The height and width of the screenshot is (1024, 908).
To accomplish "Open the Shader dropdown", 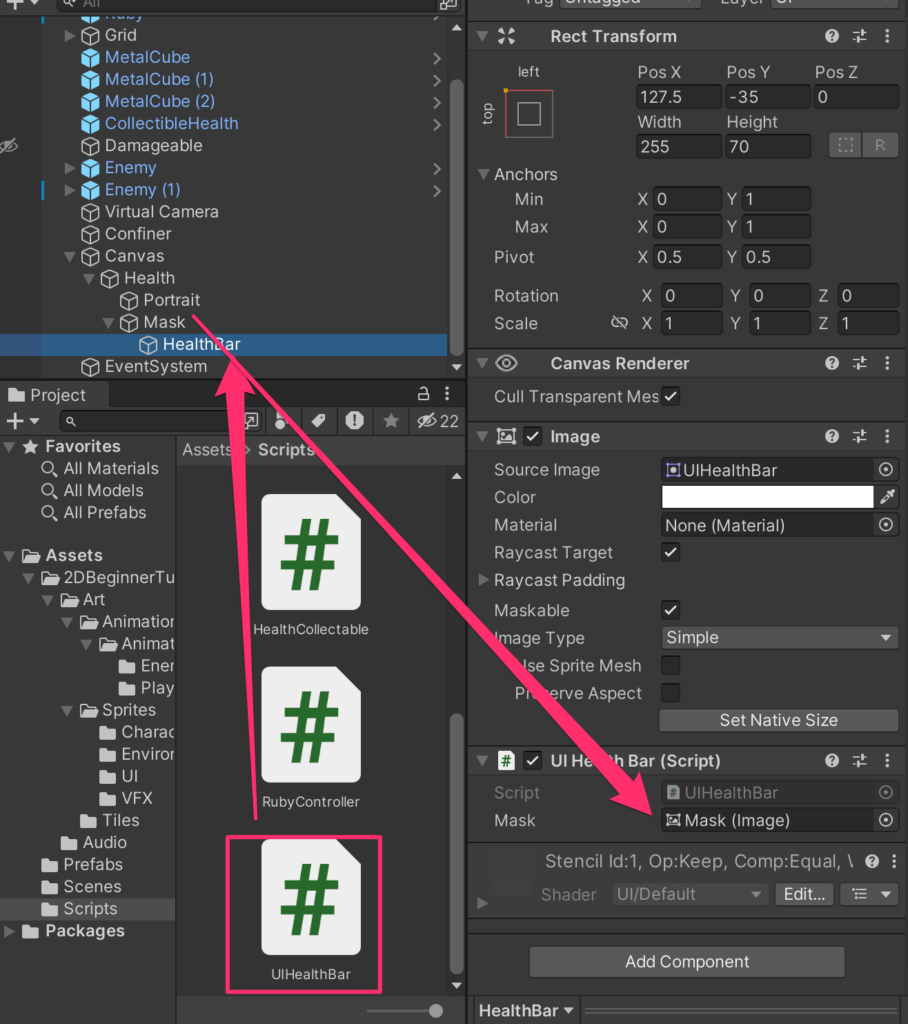I will tap(690, 894).
